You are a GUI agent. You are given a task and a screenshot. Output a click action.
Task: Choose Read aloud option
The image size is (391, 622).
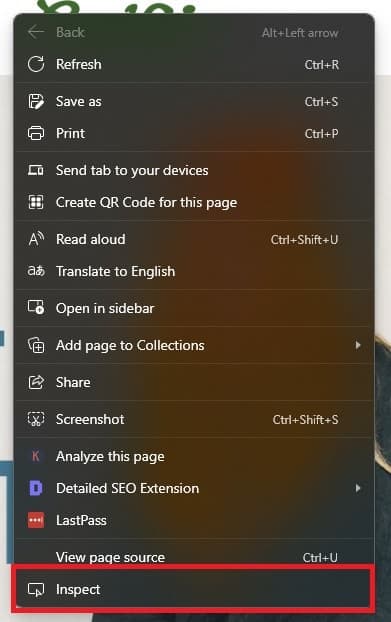(194, 239)
